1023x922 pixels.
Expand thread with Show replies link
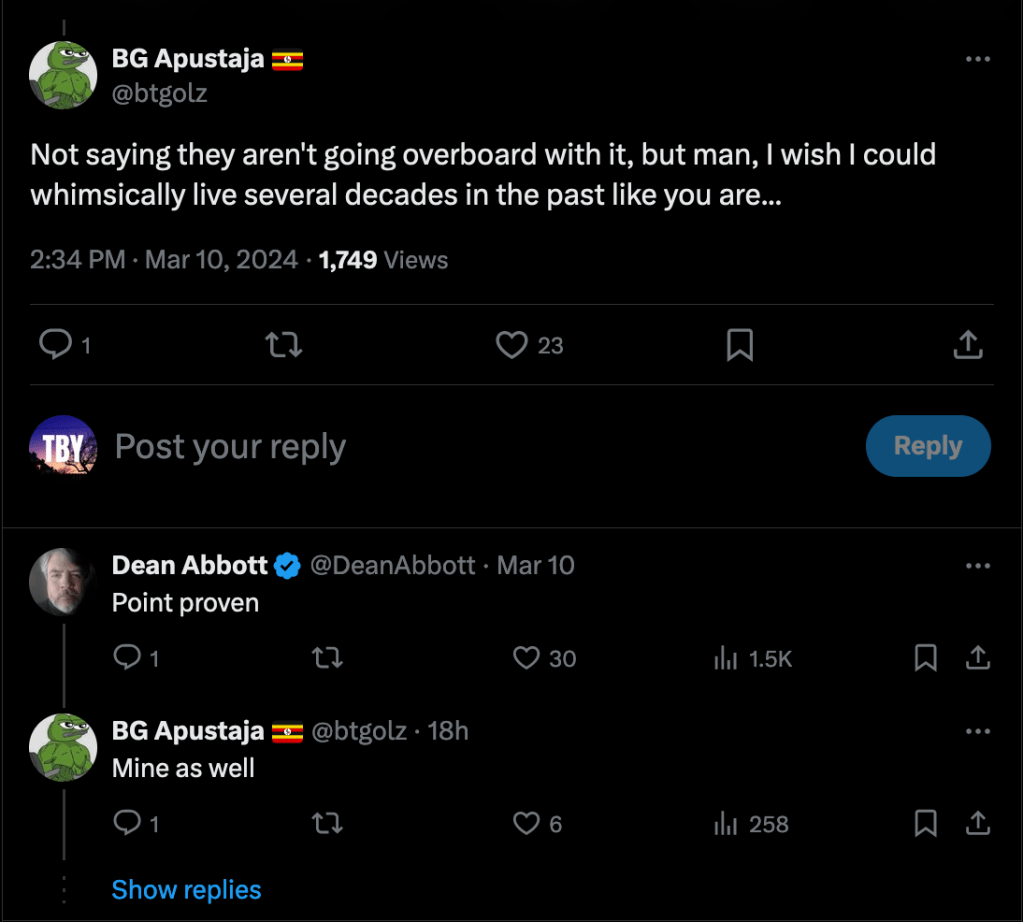point(186,890)
